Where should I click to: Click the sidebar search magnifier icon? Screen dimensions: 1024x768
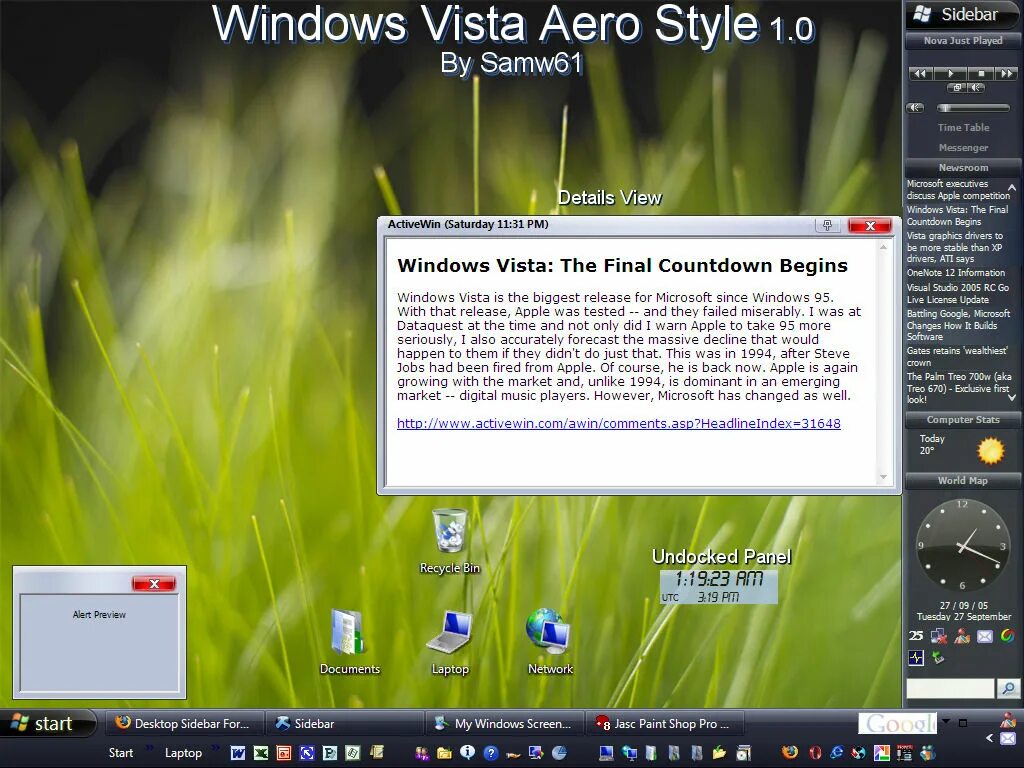click(x=1009, y=689)
